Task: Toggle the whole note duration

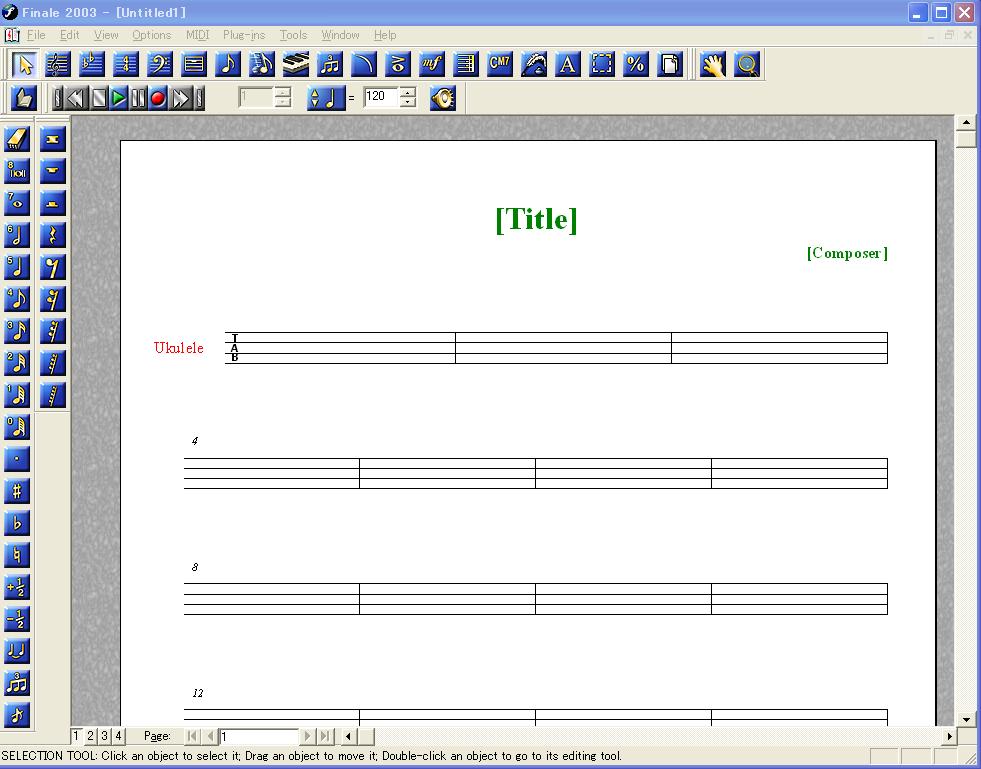Action: 17,203
